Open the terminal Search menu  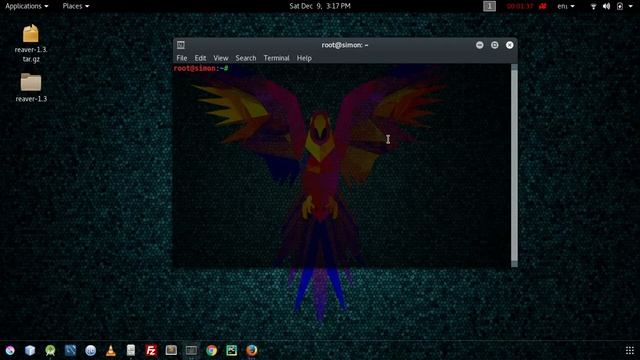tap(246, 58)
